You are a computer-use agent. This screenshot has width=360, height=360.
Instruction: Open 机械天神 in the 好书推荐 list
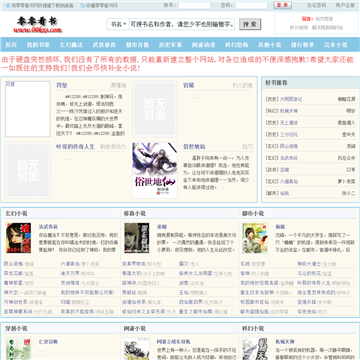289,111
